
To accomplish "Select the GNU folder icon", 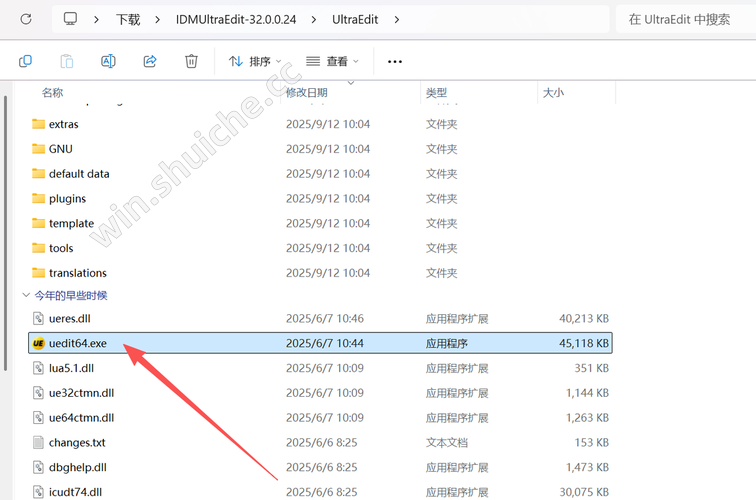I will 38,149.
